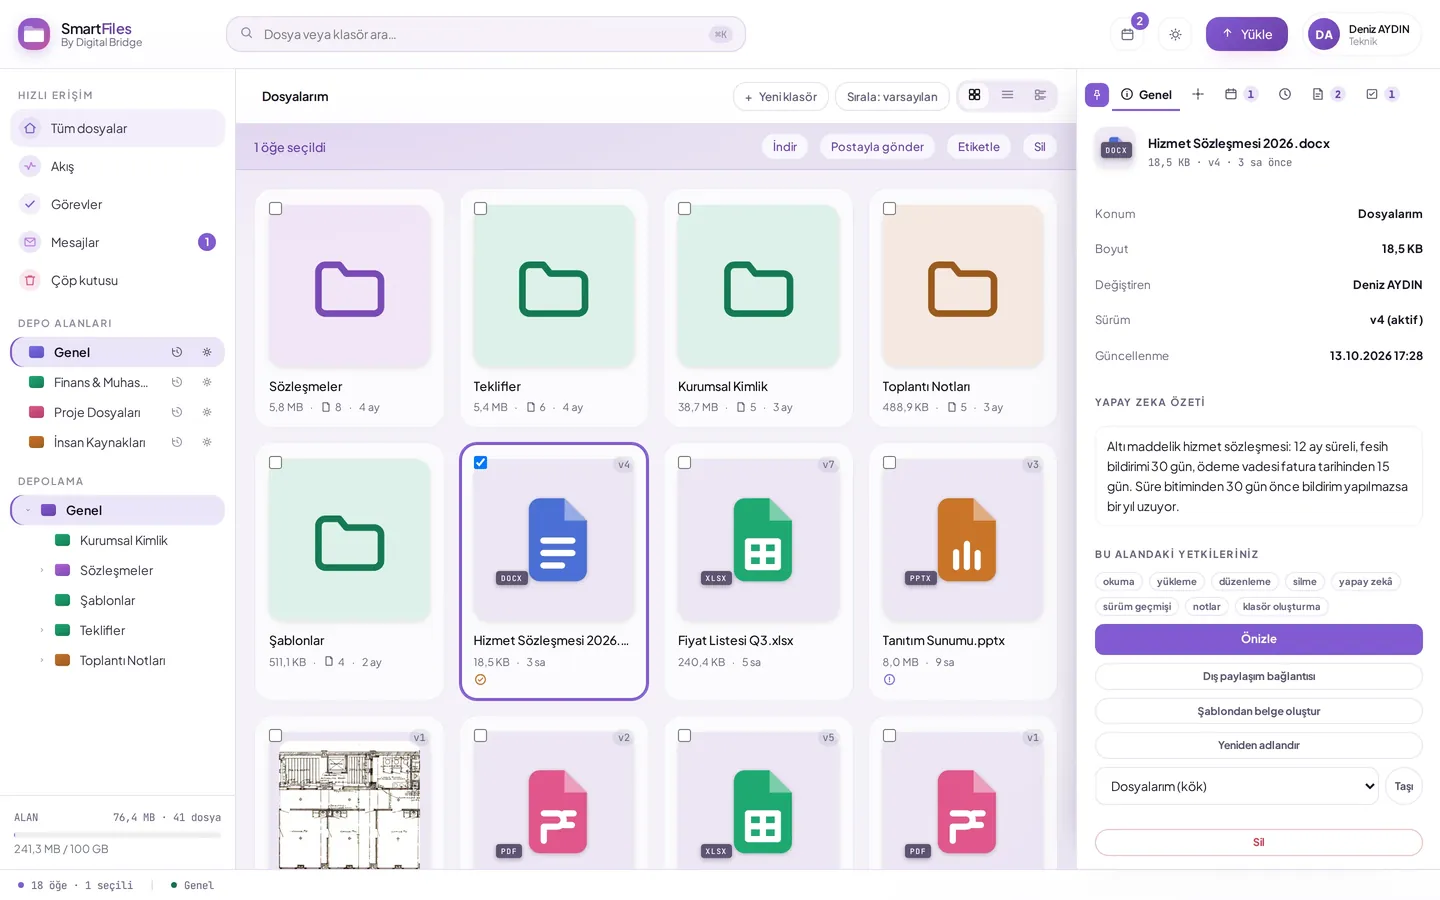Expand the Toplantı Notları tree node

coord(42,660)
